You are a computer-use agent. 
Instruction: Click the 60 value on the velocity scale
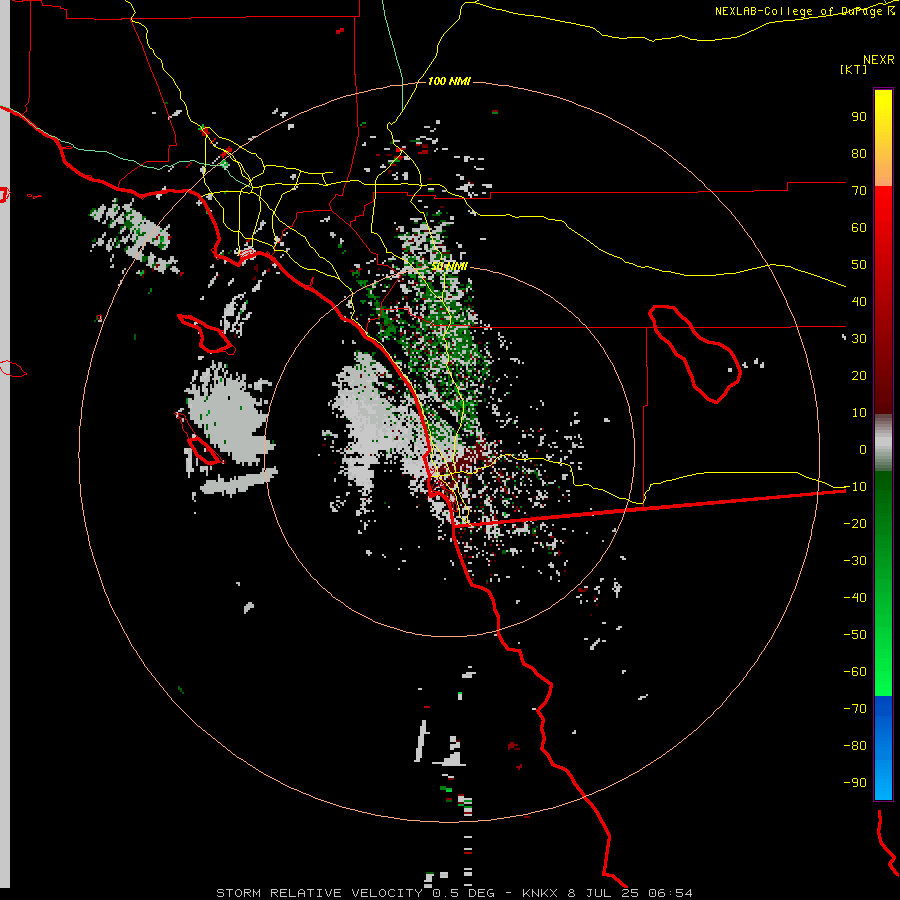click(x=859, y=227)
